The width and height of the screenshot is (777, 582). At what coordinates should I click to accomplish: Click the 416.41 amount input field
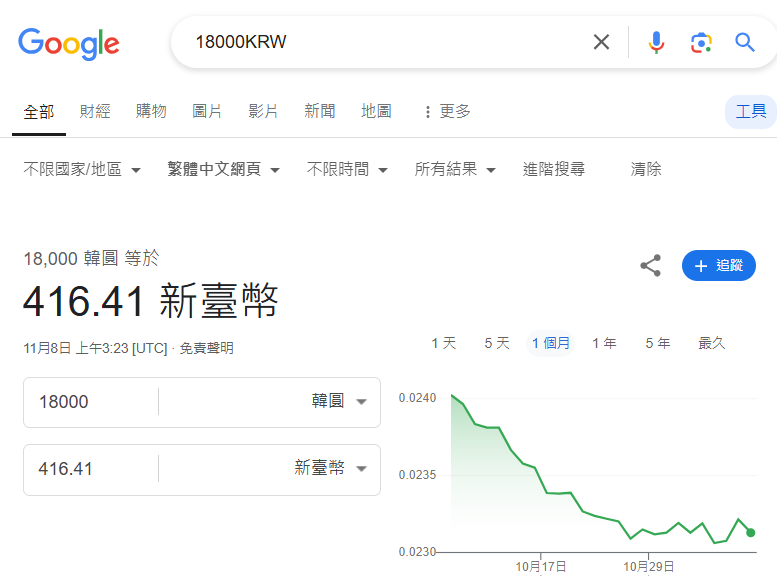coord(91,469)
